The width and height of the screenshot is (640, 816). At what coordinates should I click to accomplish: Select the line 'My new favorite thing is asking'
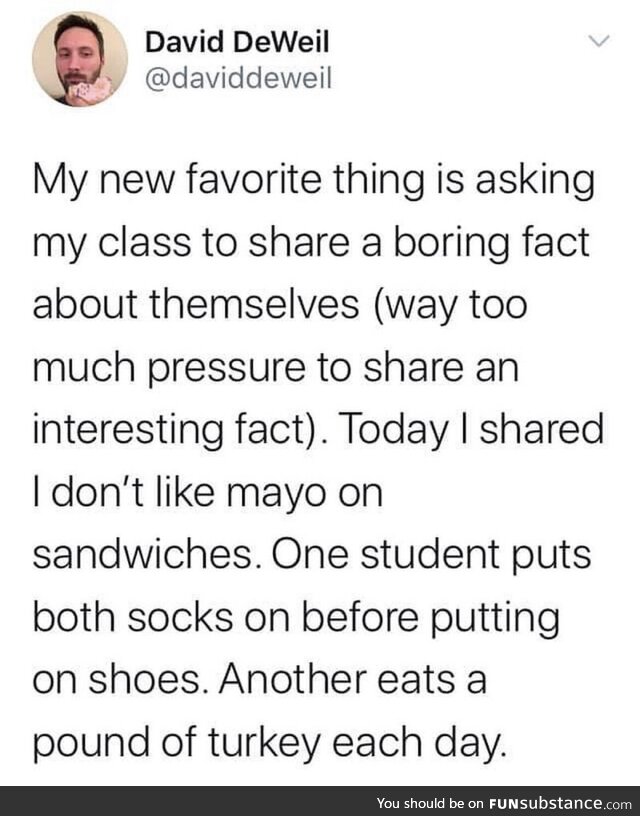tap(313, 183)
